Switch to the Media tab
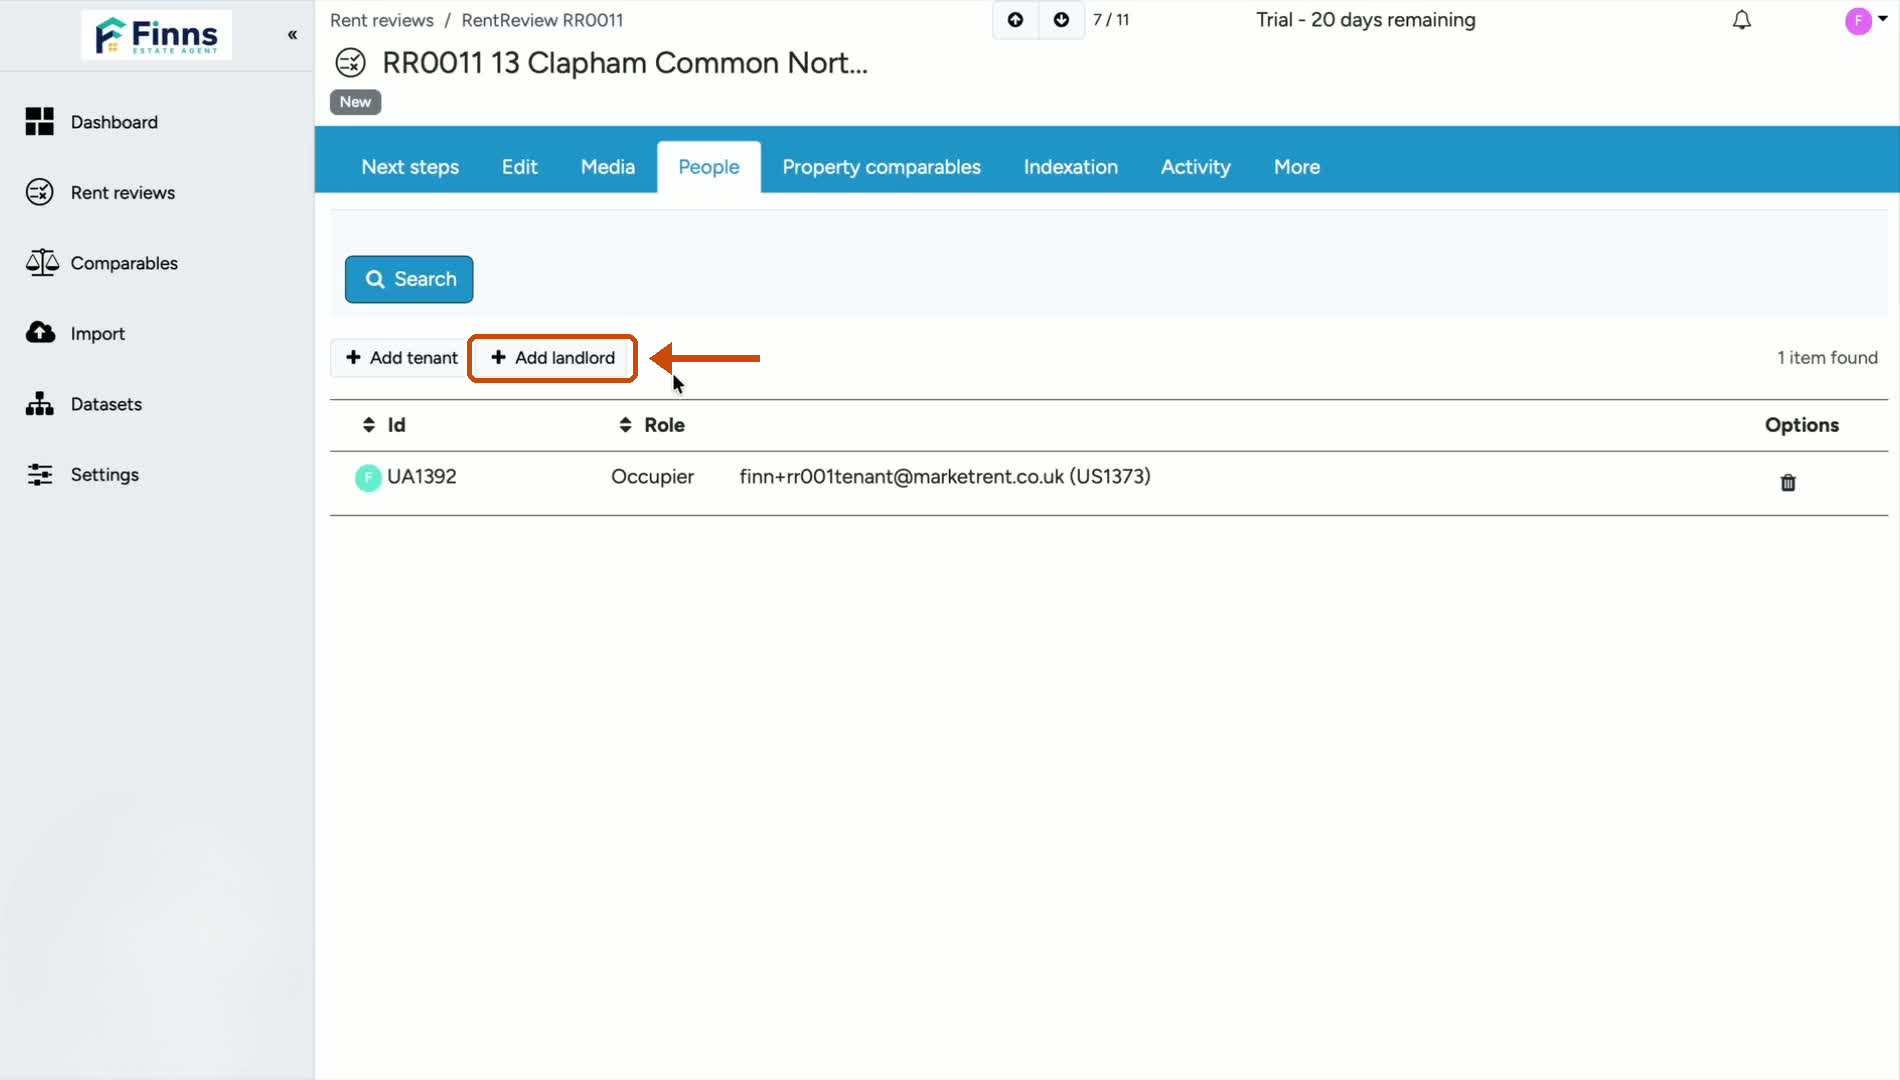This screenshot has height=1080, width=1900. [x=608, y=167]
